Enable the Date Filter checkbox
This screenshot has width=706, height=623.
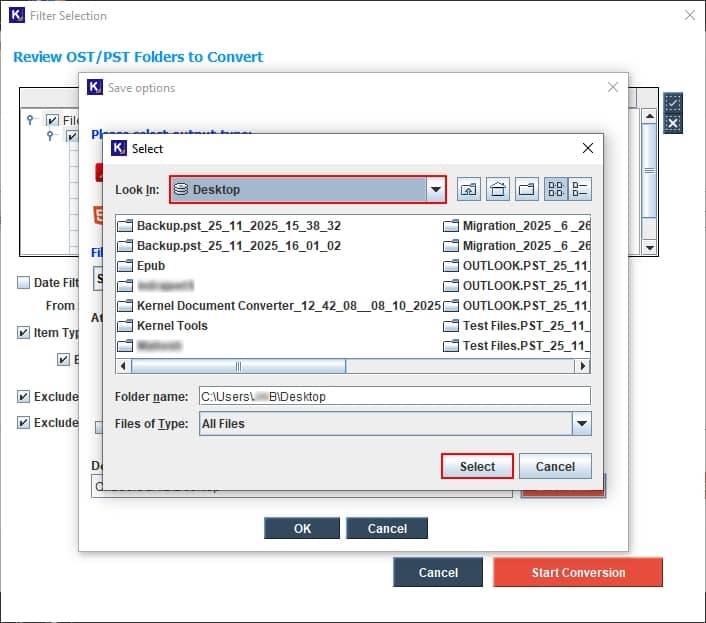[24, 283]
